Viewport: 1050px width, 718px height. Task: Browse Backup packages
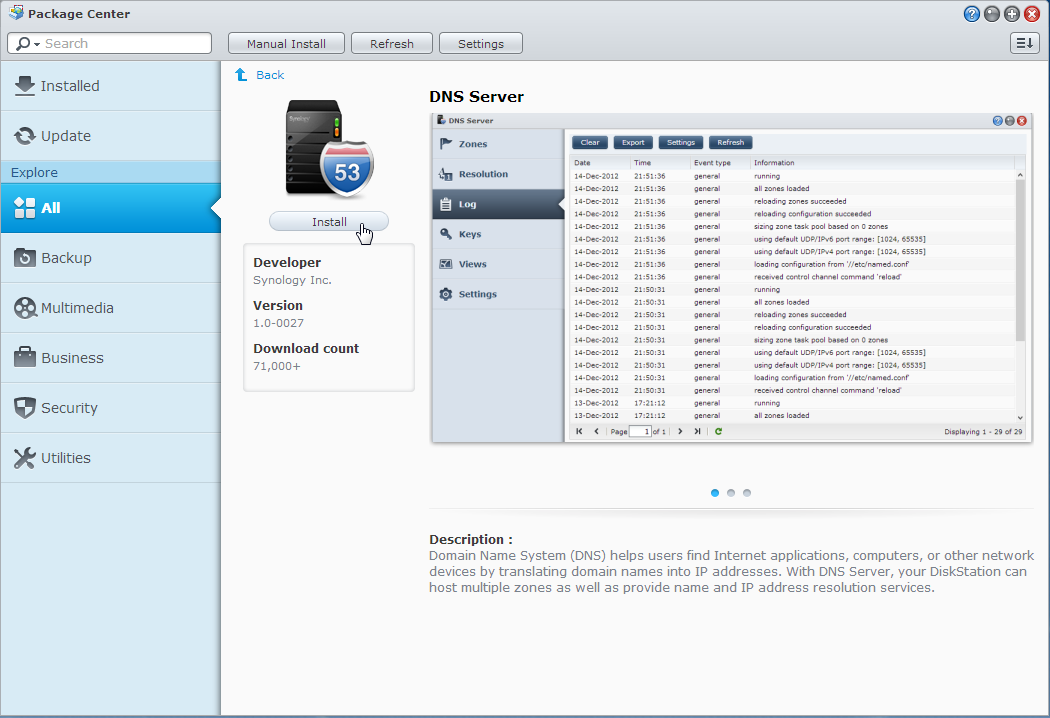[110, 258]
